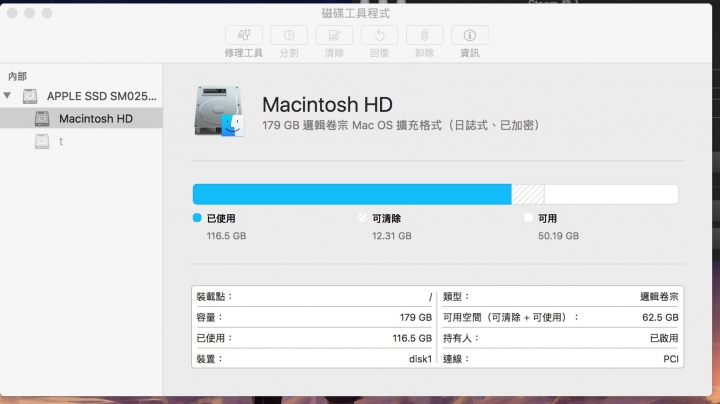The width and height of the screenshot is (720, 404).
Task: Click the Unmount (卸除) toolbar icon
Action: [x=424, y=35]
